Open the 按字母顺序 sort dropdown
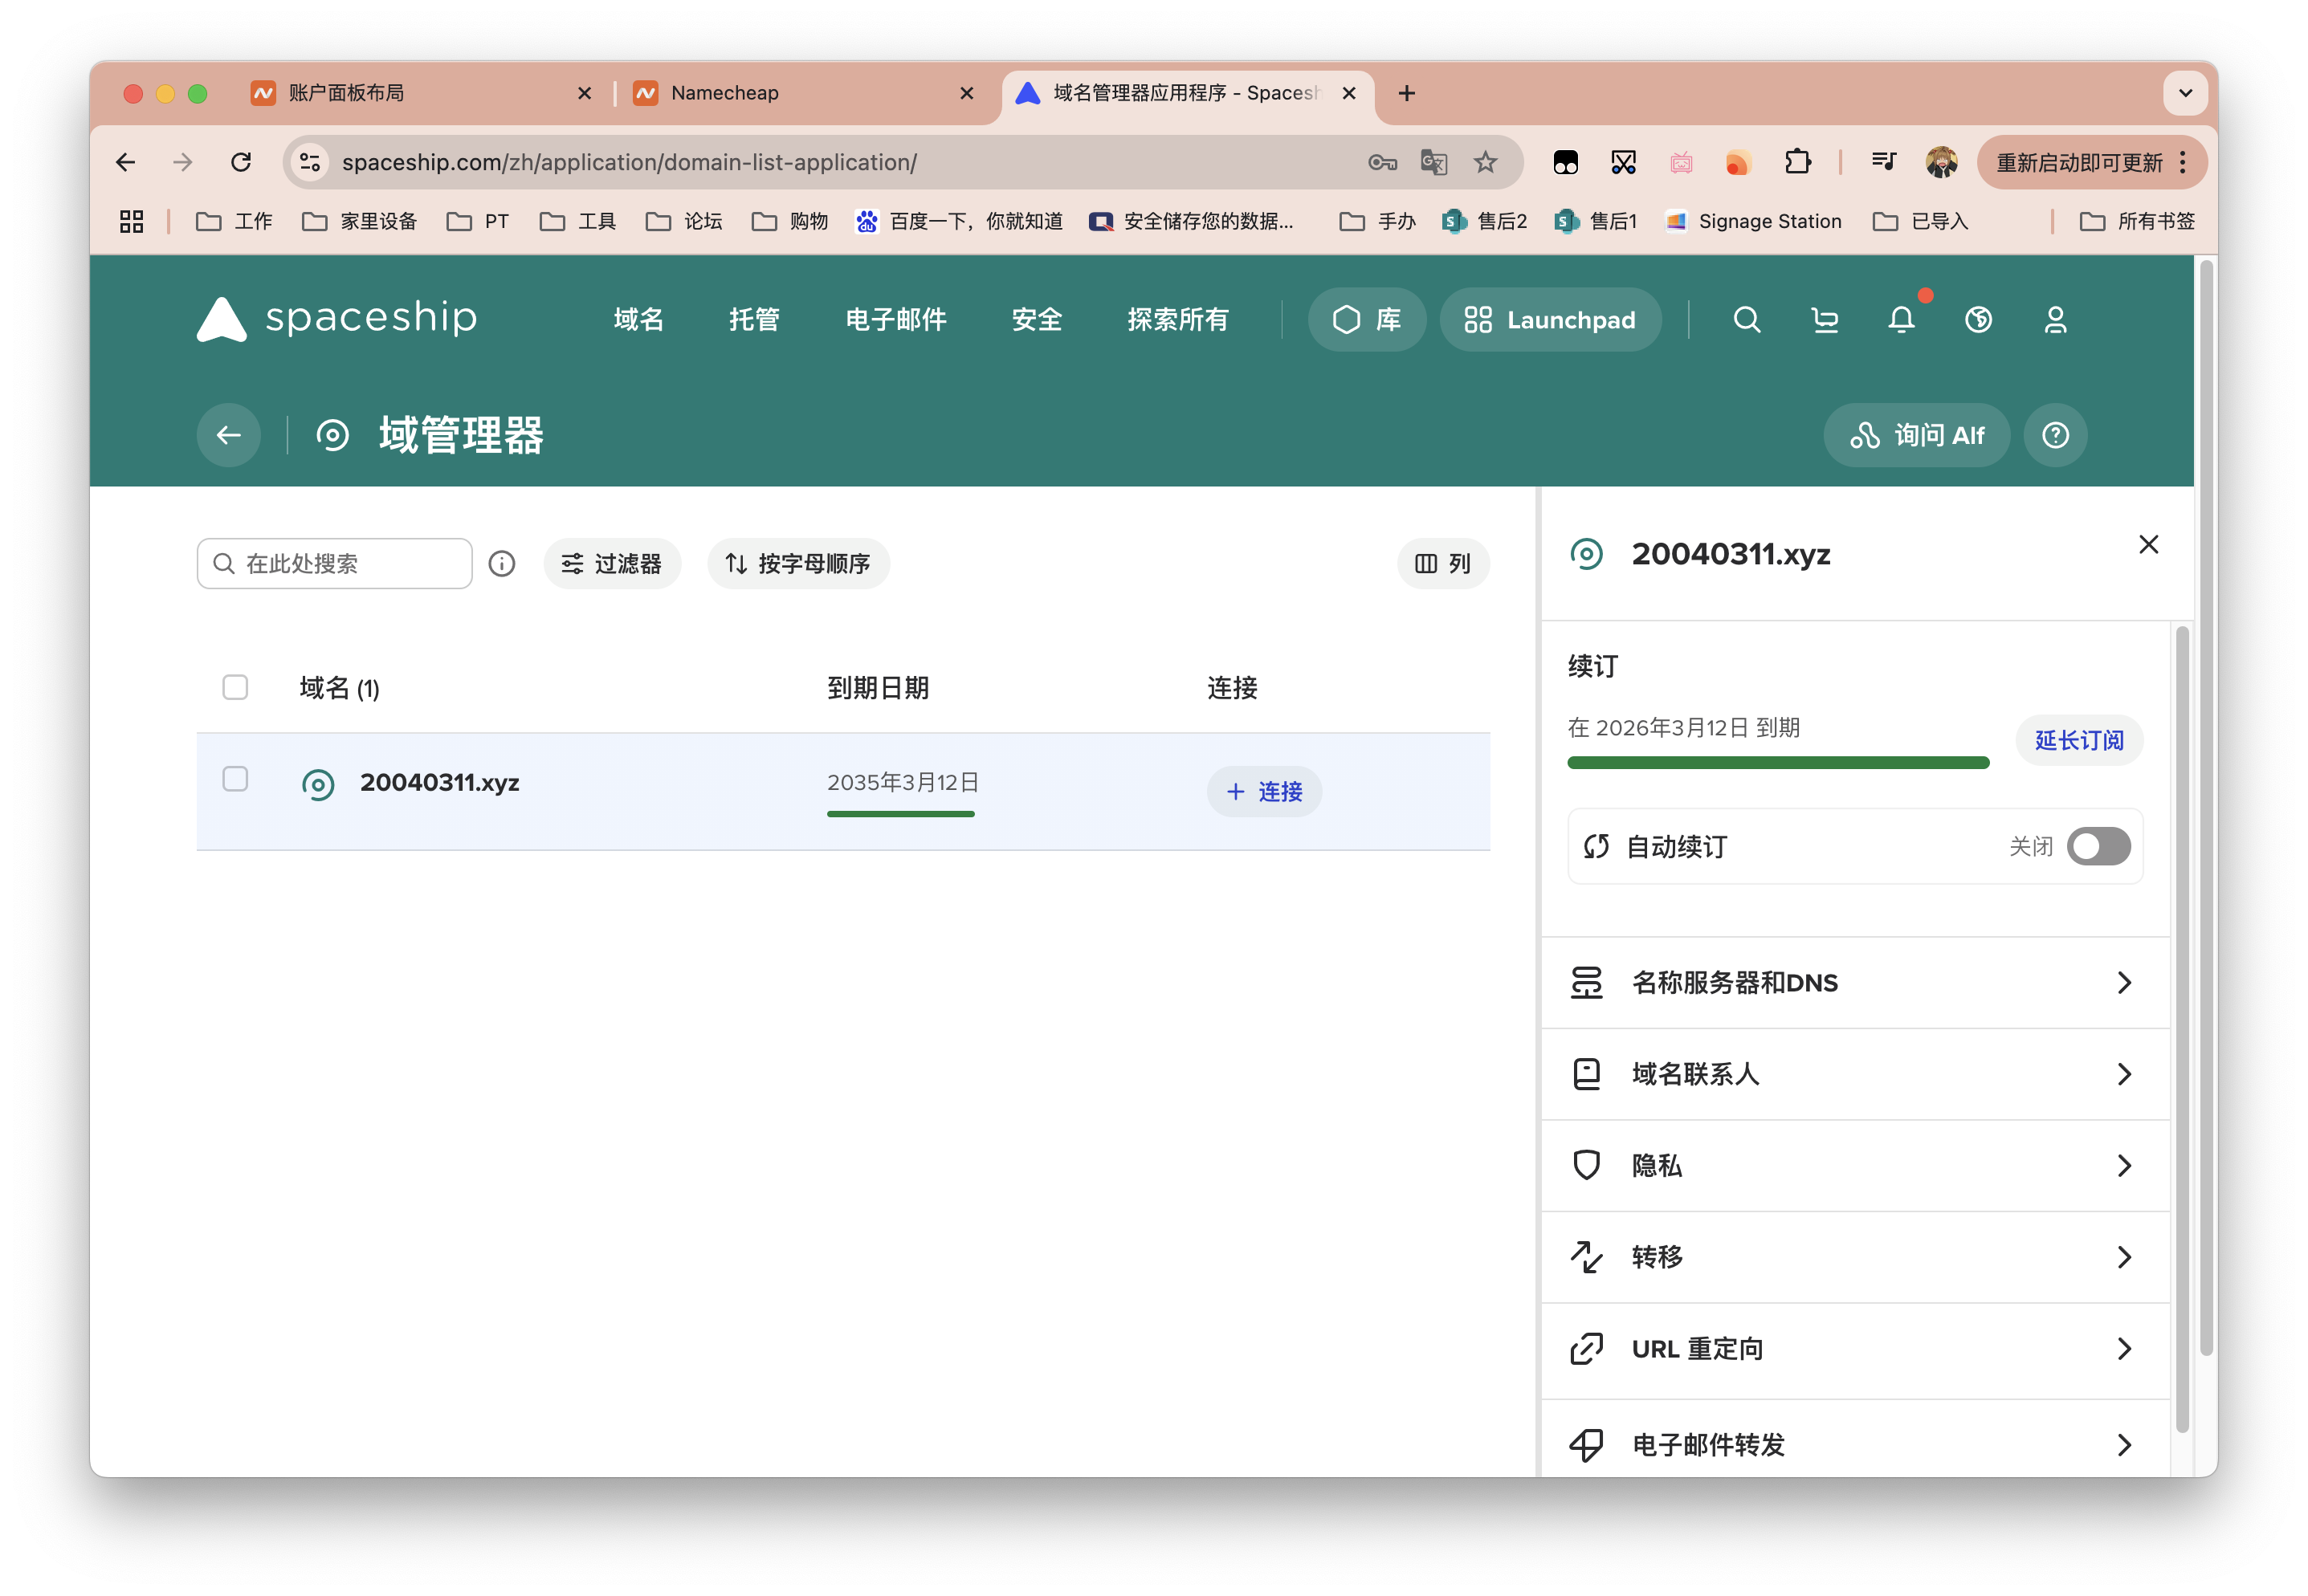 798,564
